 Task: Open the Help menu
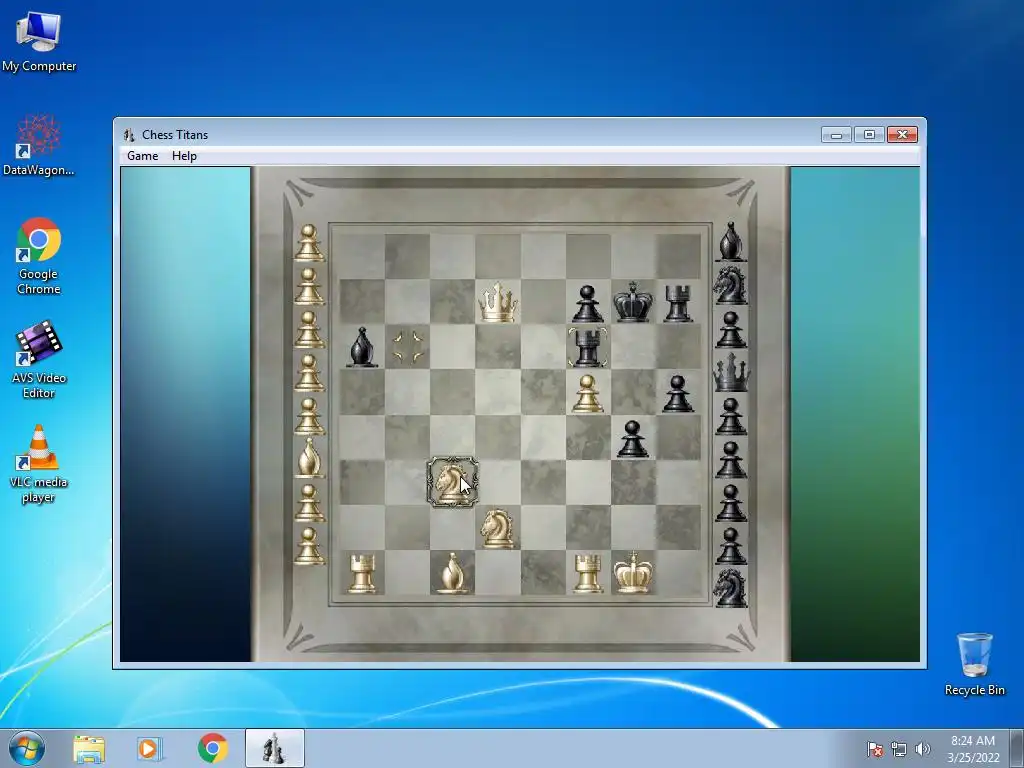pos(184,156)
